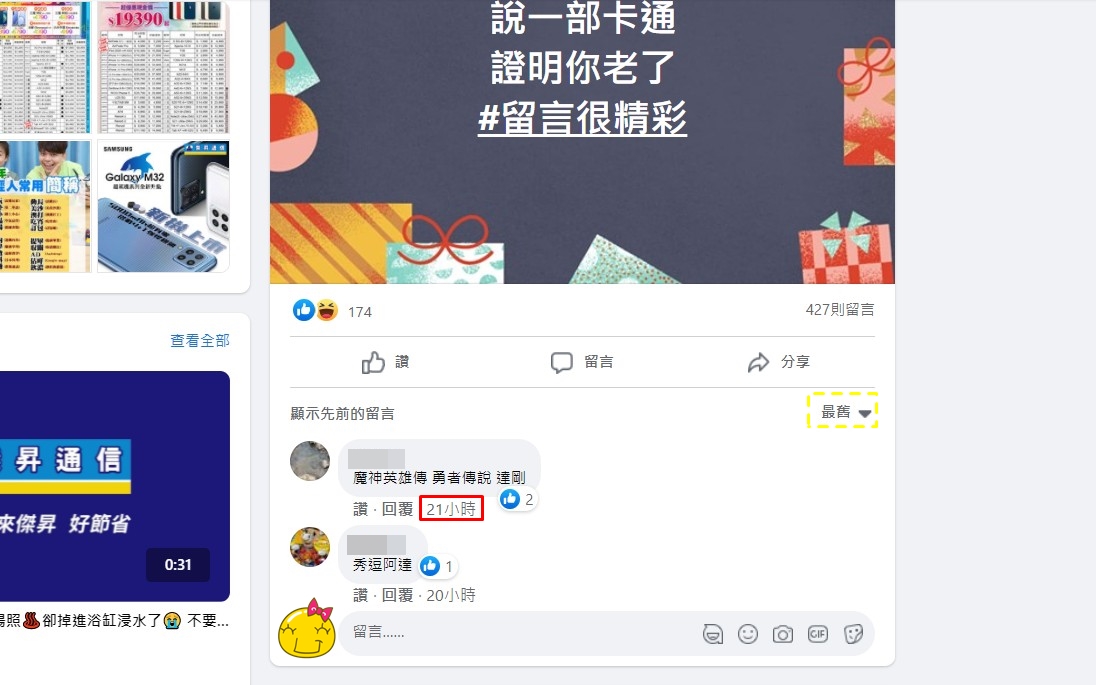Open the avatar sticker icon in comment box

tap(712, 634)
